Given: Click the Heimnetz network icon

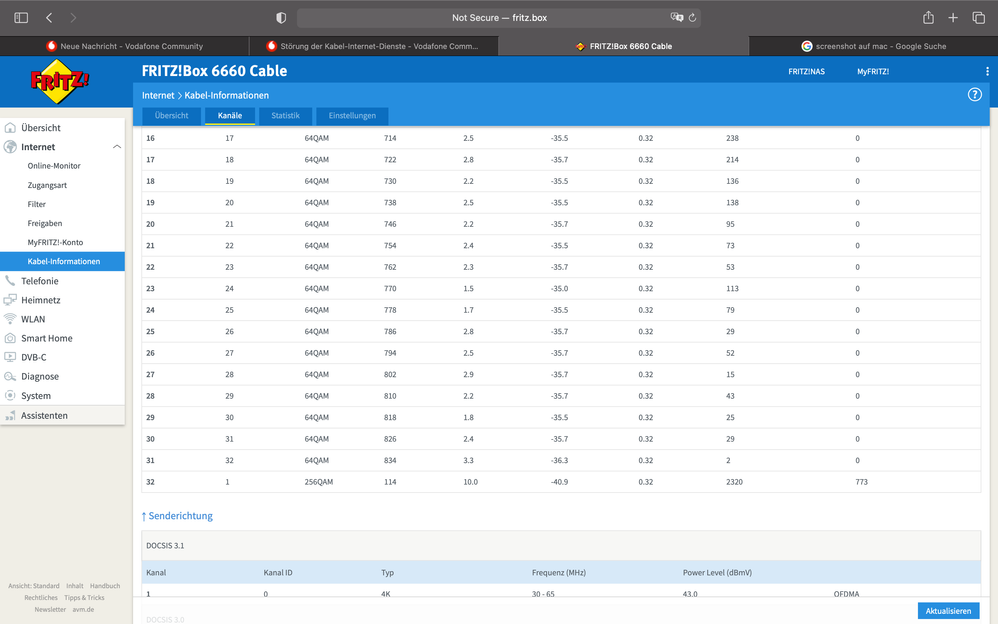Looking at the screenshot, I should (x=10, y=300).
